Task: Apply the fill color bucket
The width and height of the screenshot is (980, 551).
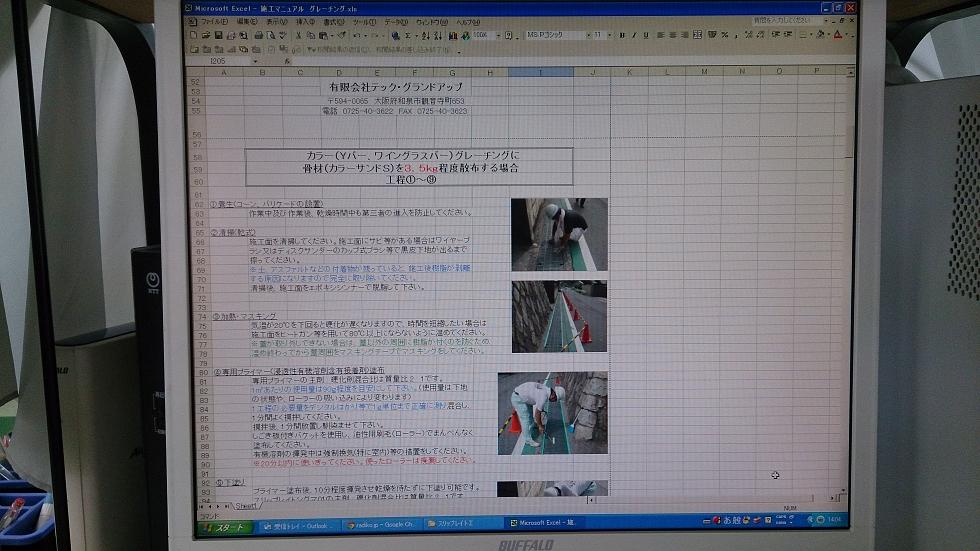Action: 821,35
